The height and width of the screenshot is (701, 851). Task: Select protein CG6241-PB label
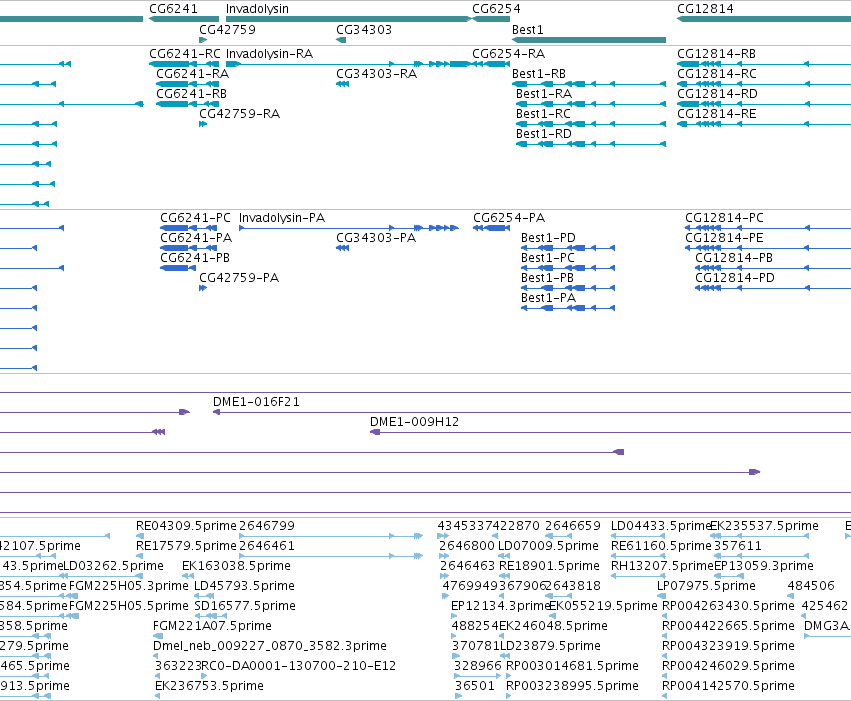click(x=195, y=258)
